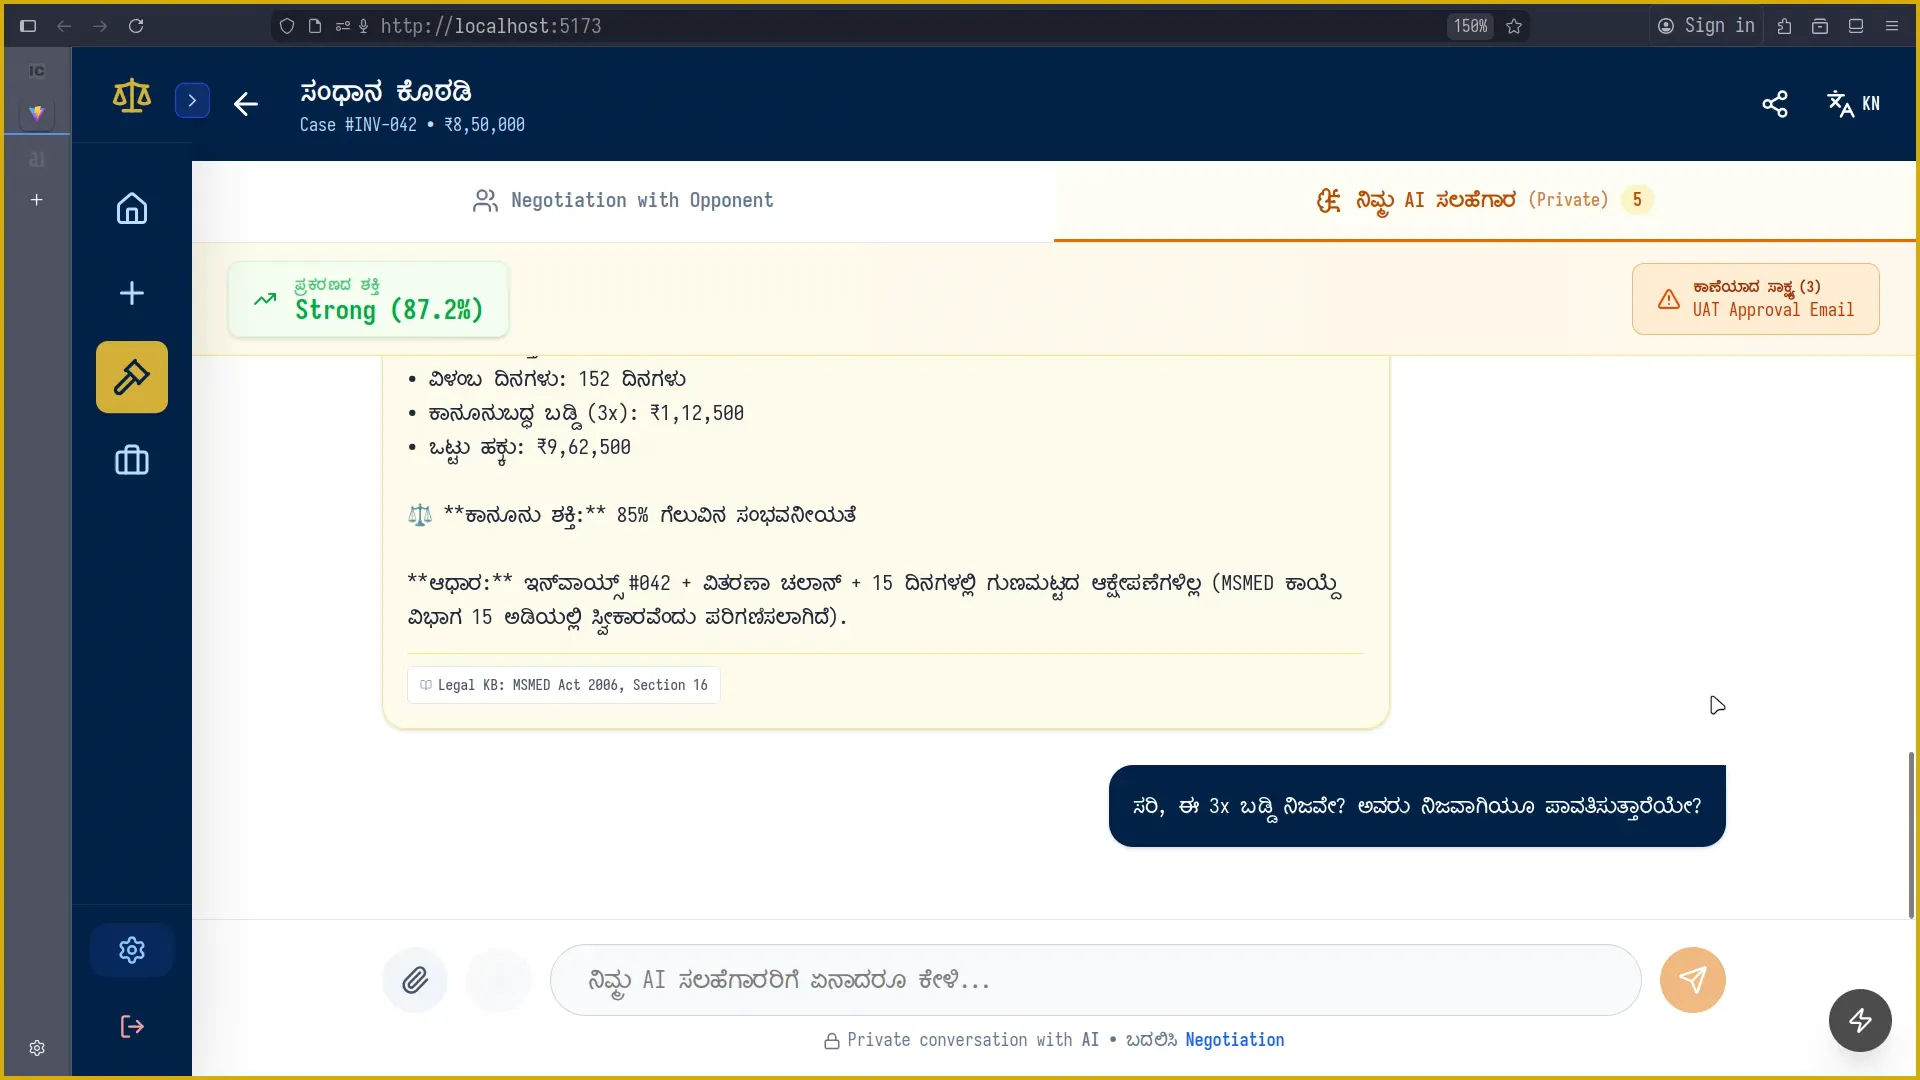Send your message with the paper-plane icon

(1692, 980)
